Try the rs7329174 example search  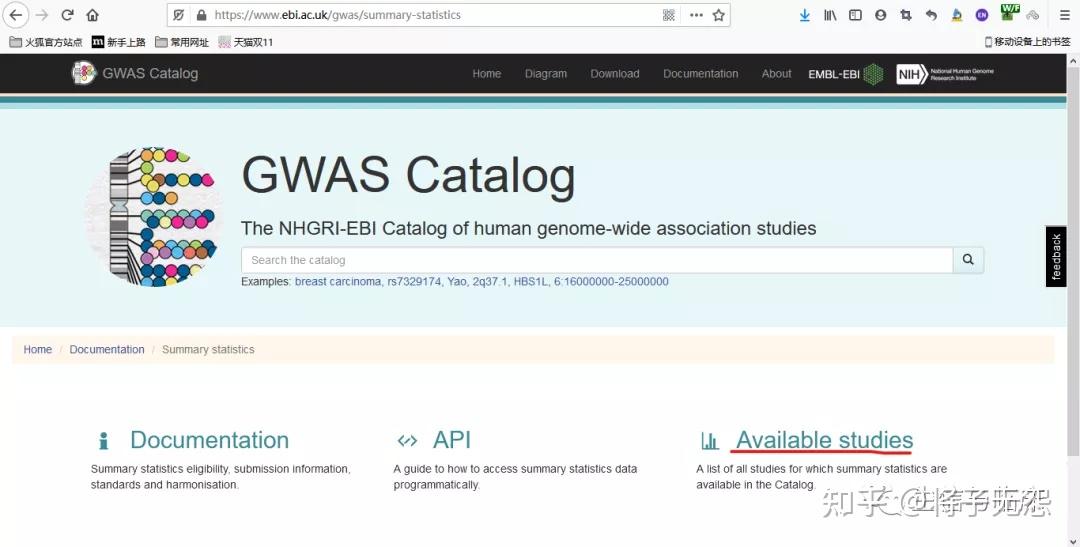[x=414, y=281]
